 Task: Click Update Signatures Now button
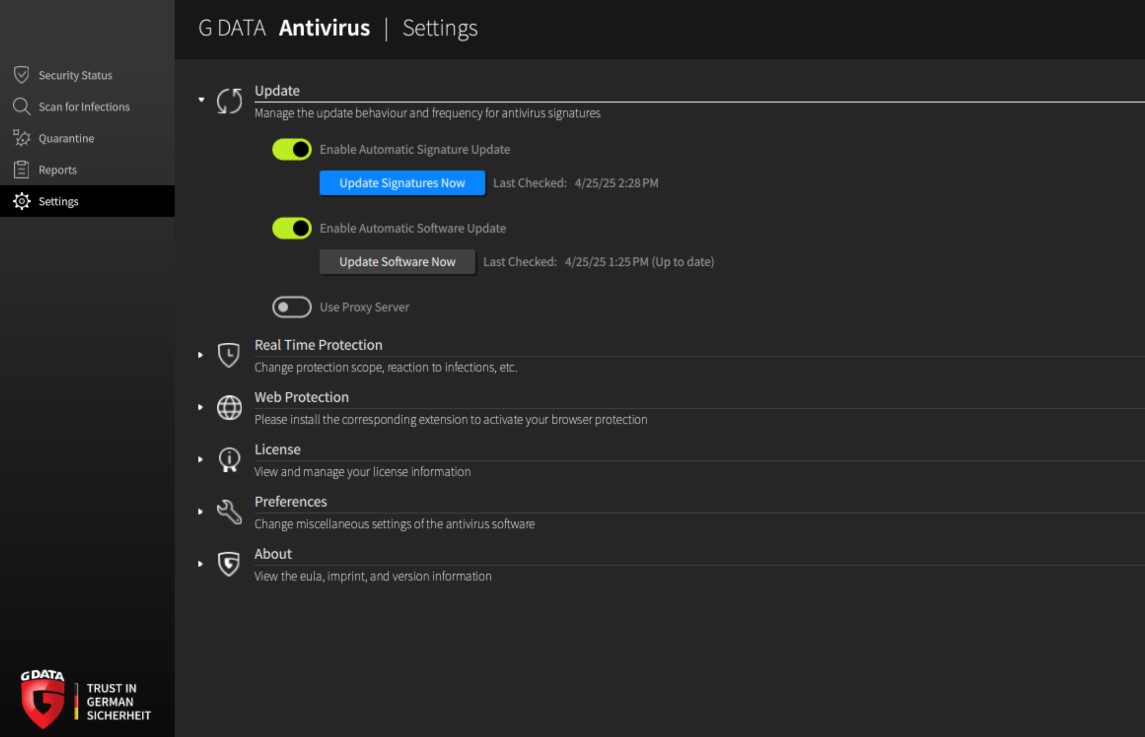(402, 183)
